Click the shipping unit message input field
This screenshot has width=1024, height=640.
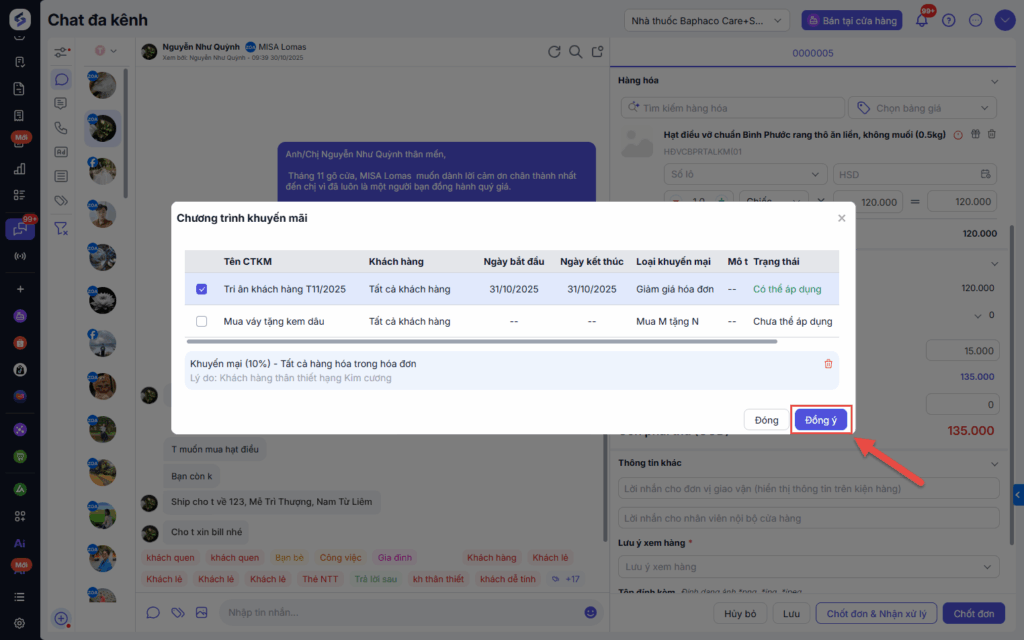click(x=808, y=488)
